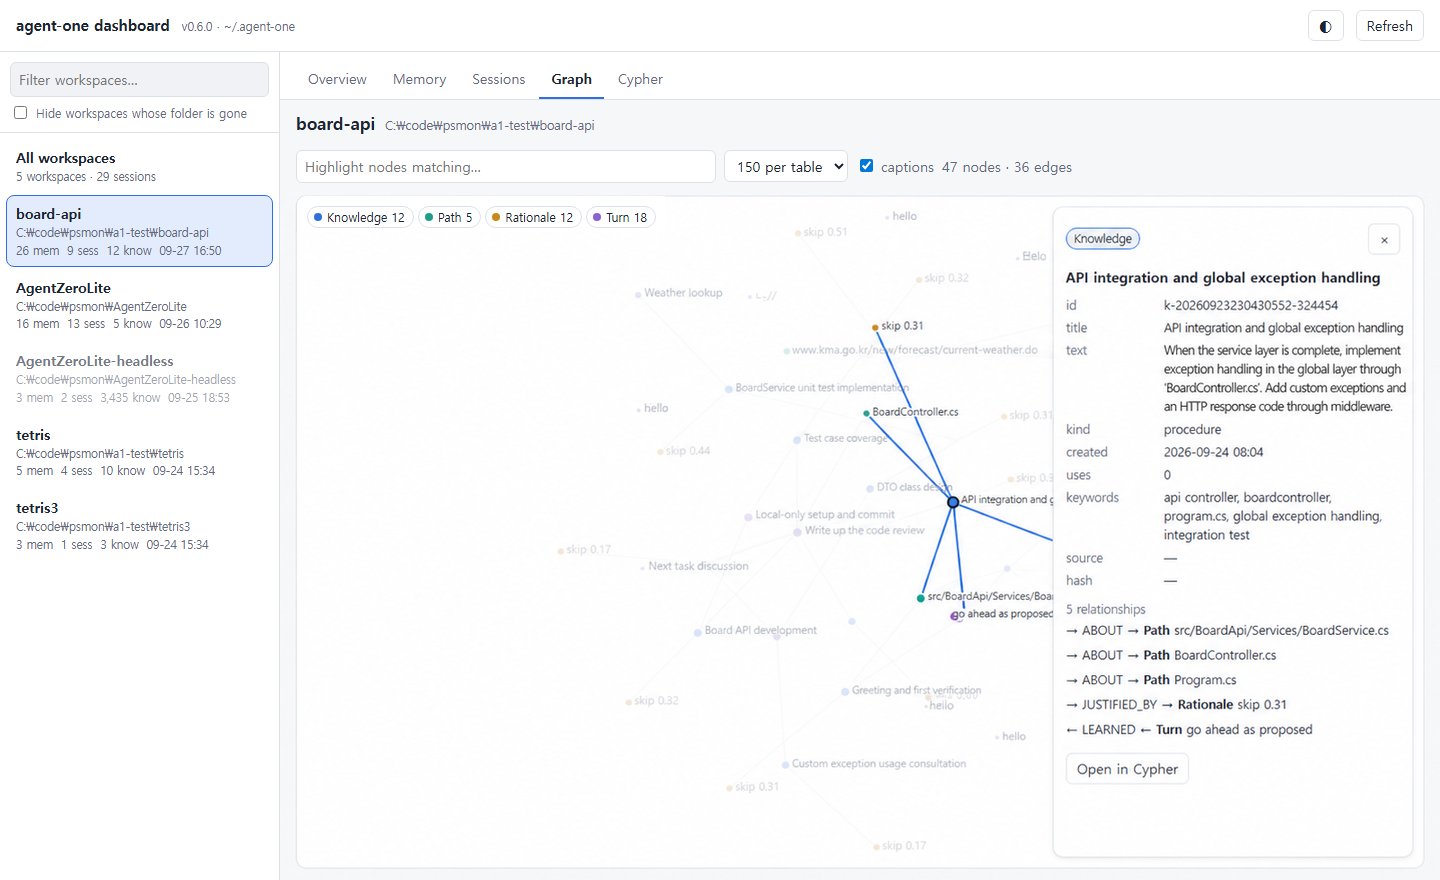The height and width of the screenshot is (880, 1440).
Task: Click the Custom exception usage consultation node
Action: pyautogui.click(x=785, y=765)
